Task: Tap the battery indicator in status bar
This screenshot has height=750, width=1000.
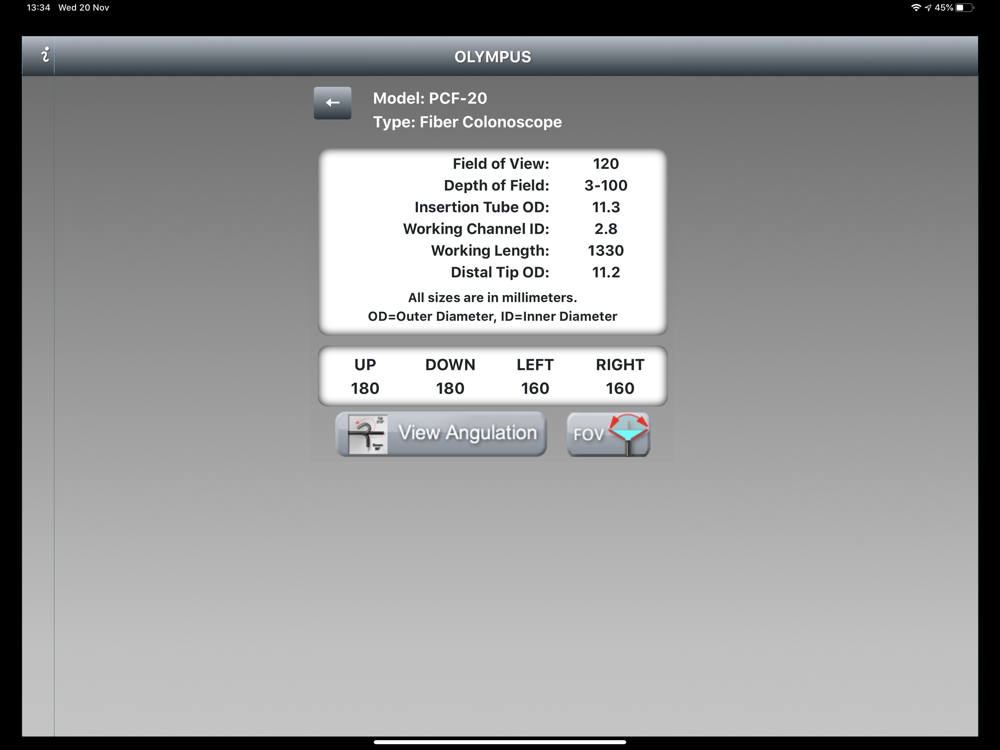Action: [x=964, y=8]
